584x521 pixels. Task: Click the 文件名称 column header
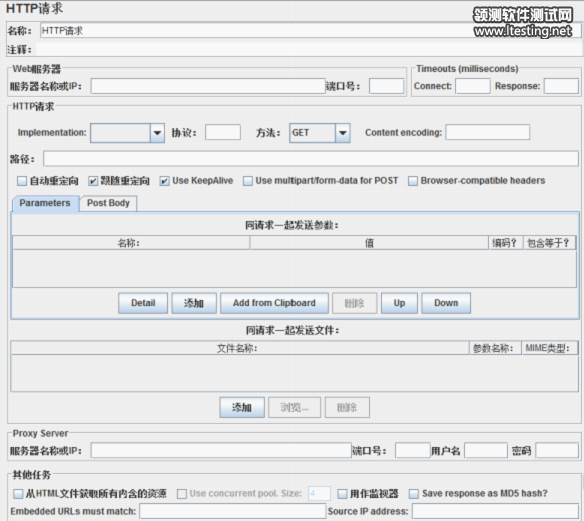coord(240,348)
